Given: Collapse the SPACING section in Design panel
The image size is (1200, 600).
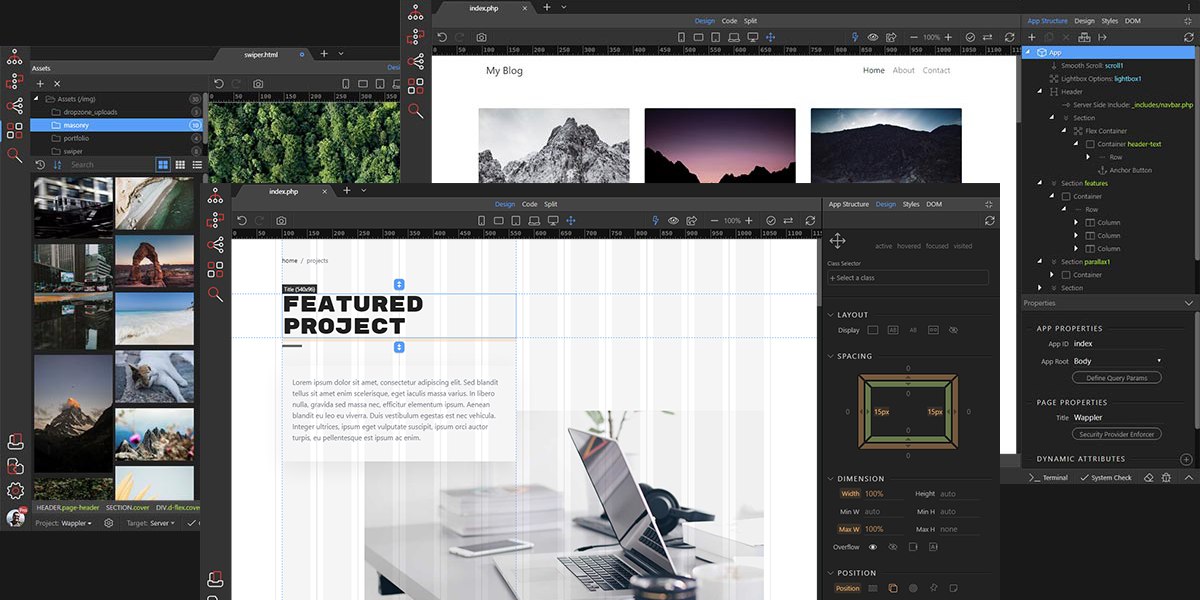Looking at the screenshot, I should [x=831, y=356].
